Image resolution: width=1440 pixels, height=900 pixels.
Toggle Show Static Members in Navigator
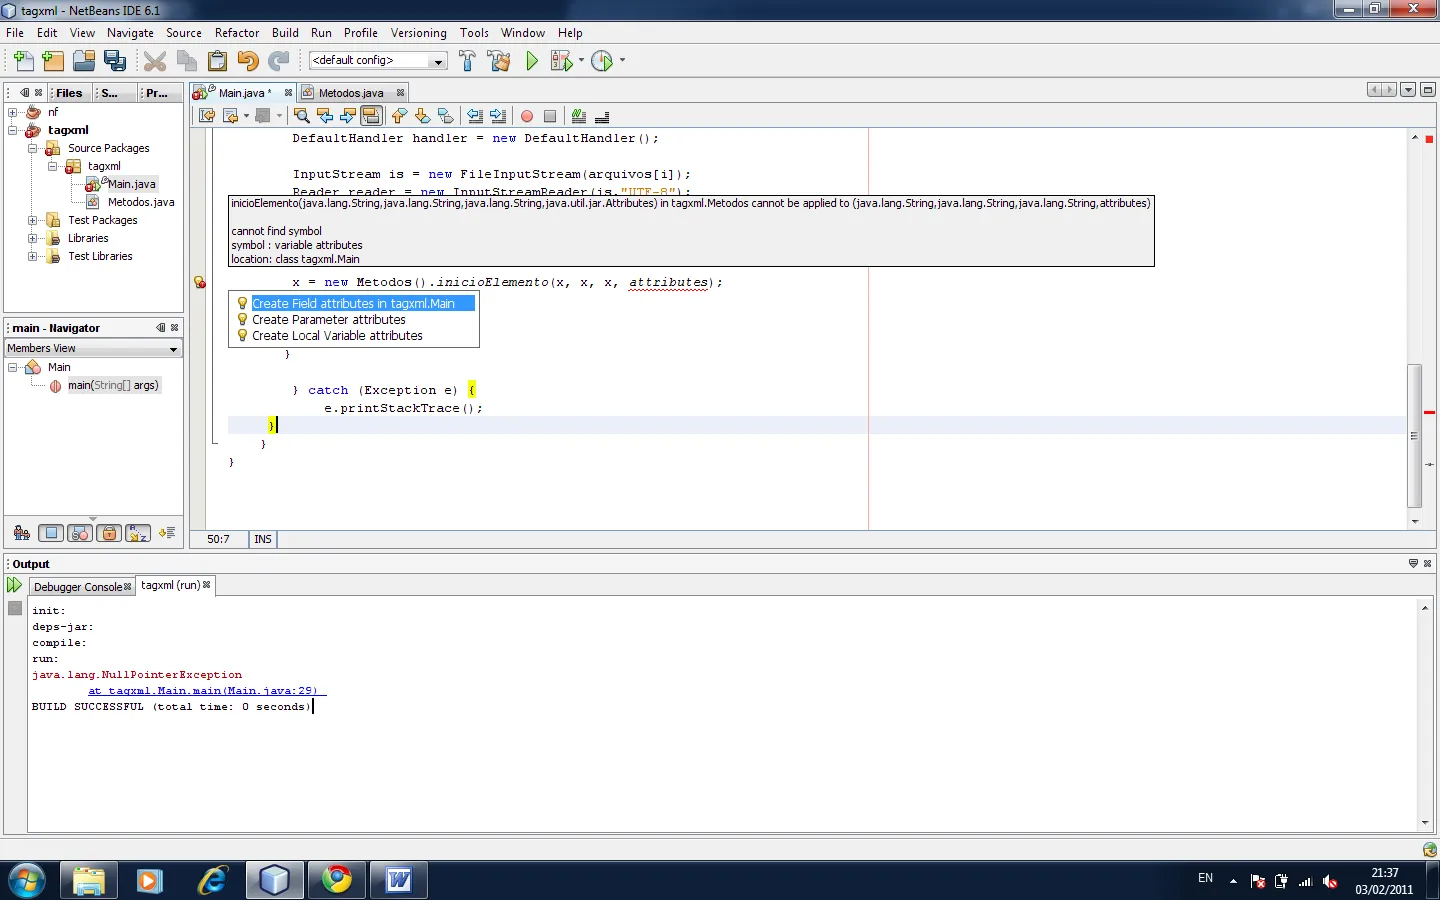coord(81,533)
